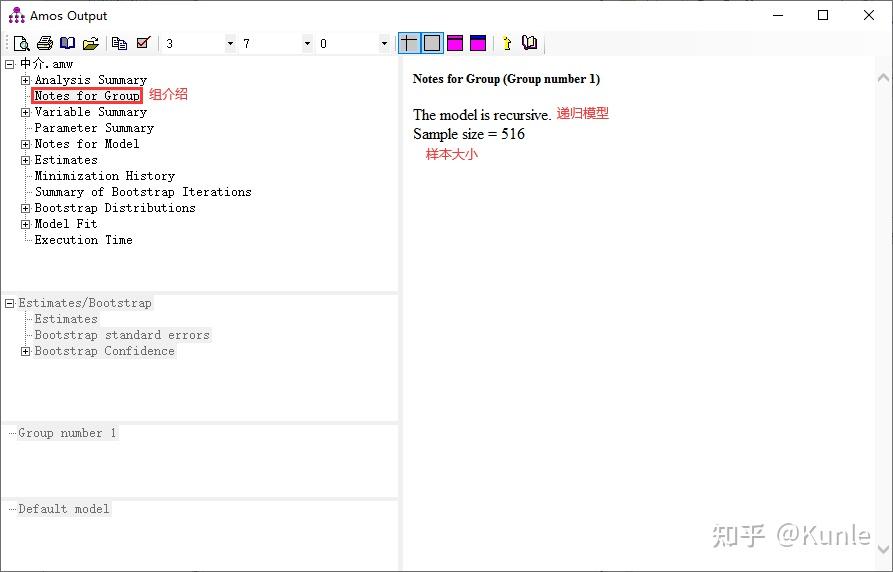
Task: Select Parameter Summary tree item
Action: pos(94,128)
